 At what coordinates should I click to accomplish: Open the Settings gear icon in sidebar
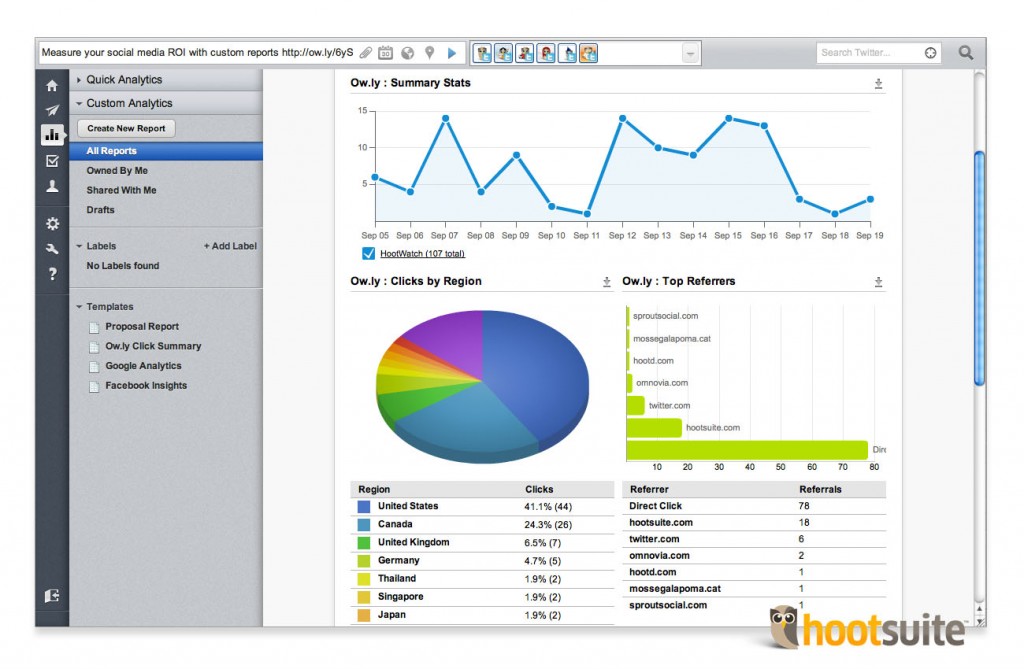tap(52, 224)
